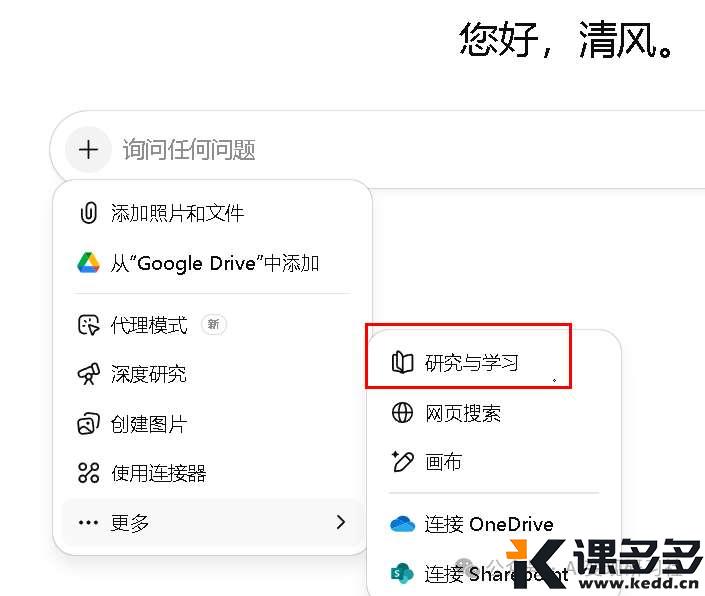Viewport: 705px width, 596px height.
Task: Click the 连接 OneDrive option
Action: [488, 524]
